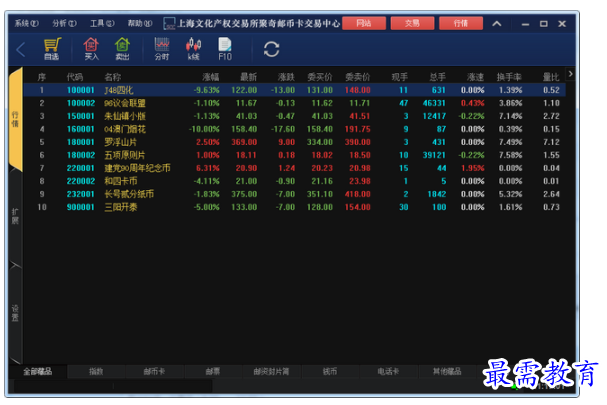Sort by the 总手 column header
607x405 pixels.
tap(437, 77)
